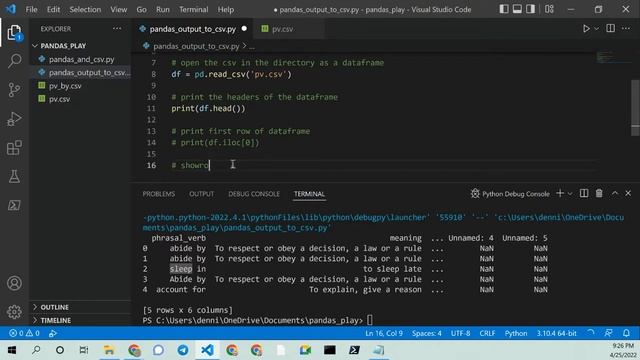Open terminal launch profile dropdown arrow

570,193
